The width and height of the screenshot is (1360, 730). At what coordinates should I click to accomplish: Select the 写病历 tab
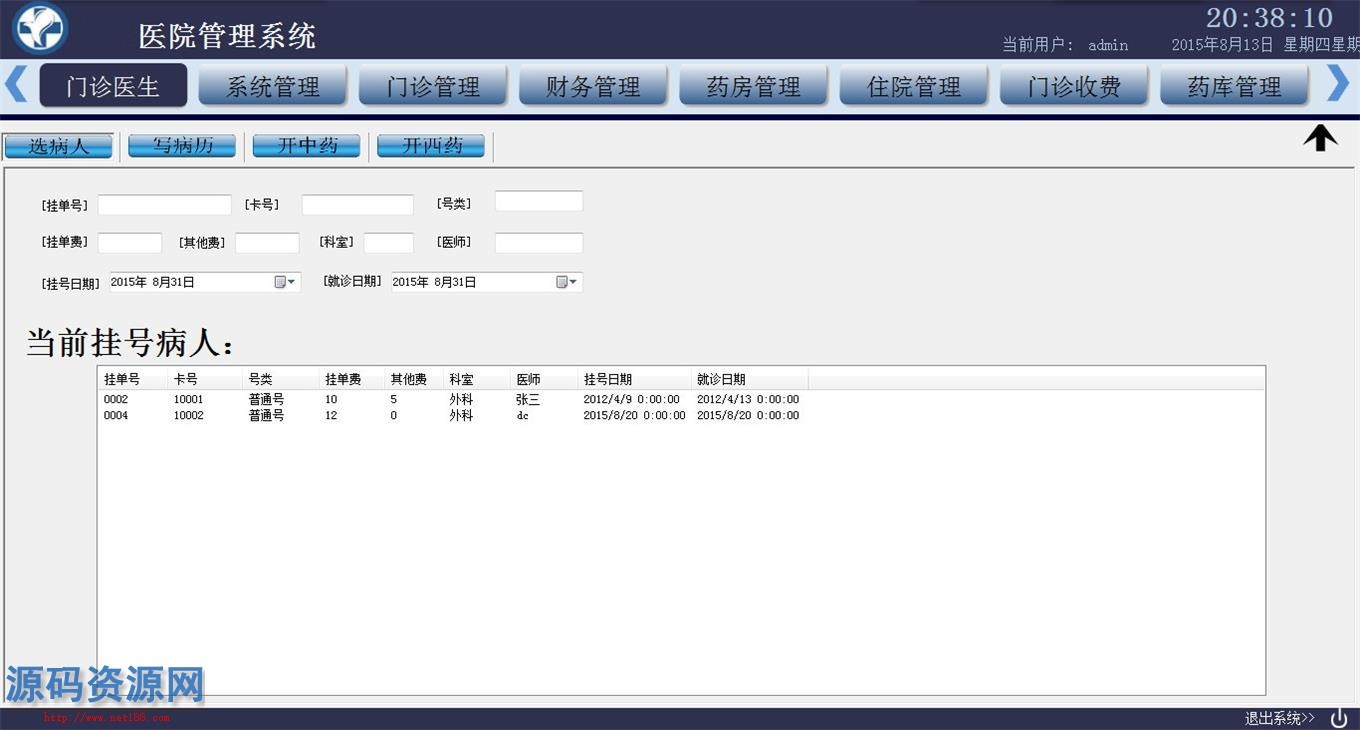coord(182,146)
